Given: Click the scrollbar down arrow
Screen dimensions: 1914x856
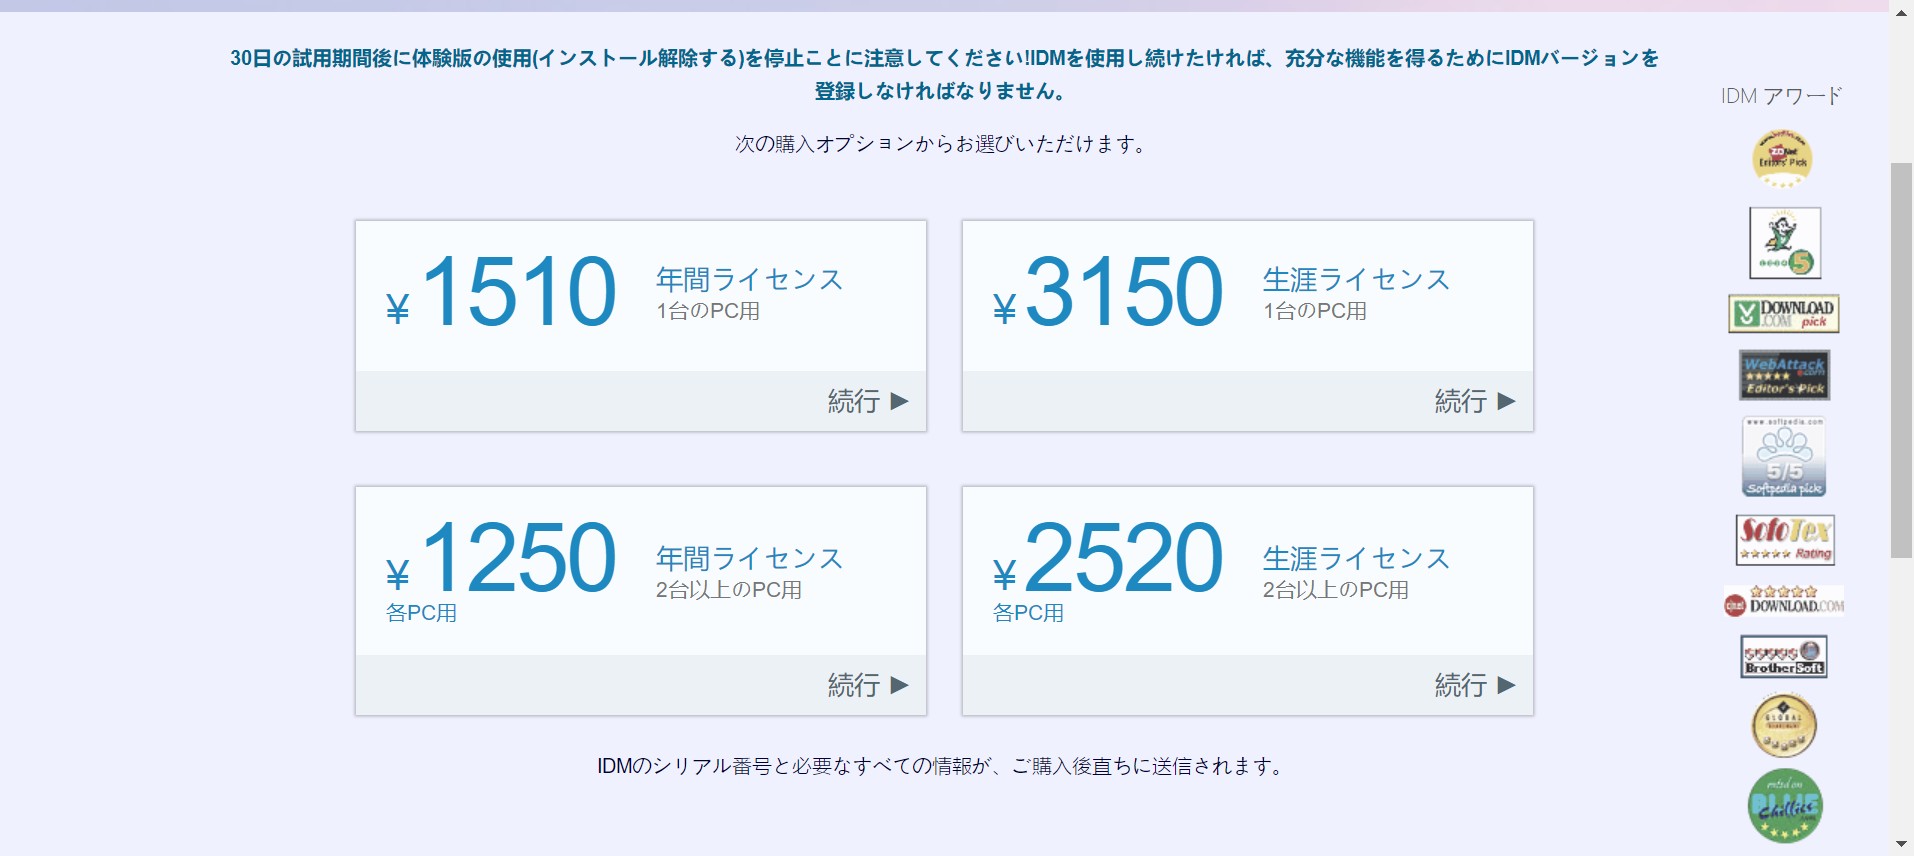Looking at the screenshot, I should click(x=1901, y=845).
